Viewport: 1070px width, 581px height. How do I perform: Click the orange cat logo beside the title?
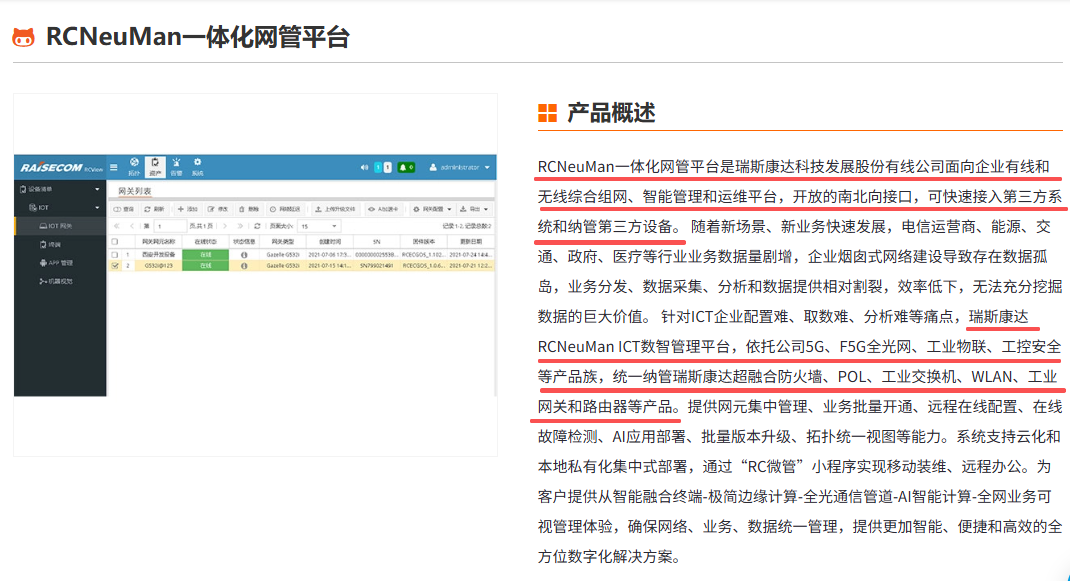23,38
